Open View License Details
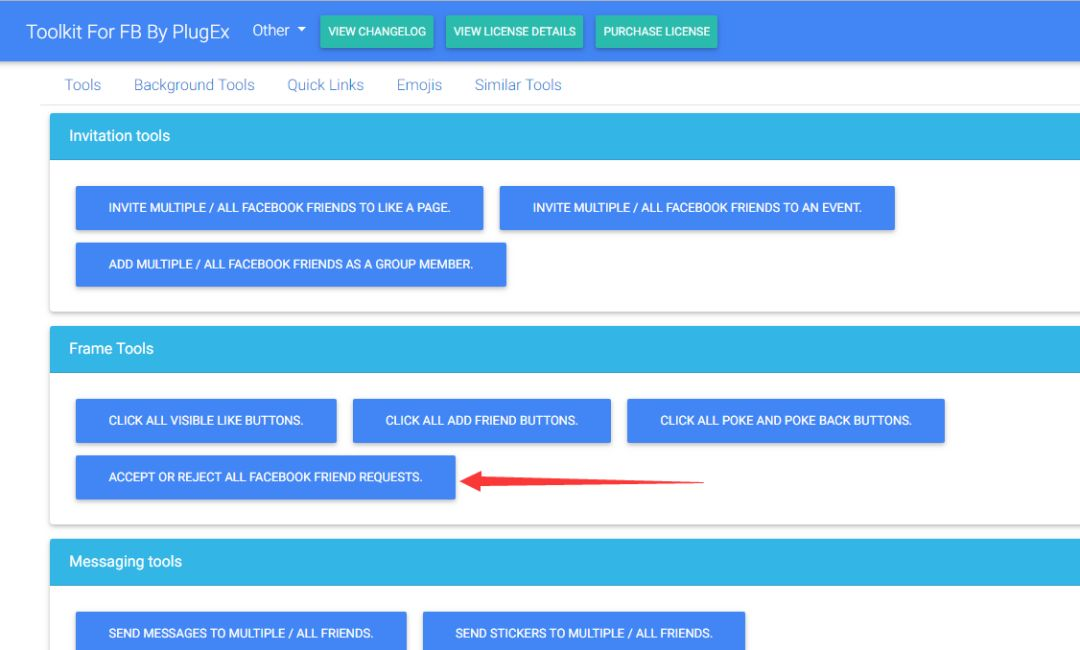 (x=515, y=32)
